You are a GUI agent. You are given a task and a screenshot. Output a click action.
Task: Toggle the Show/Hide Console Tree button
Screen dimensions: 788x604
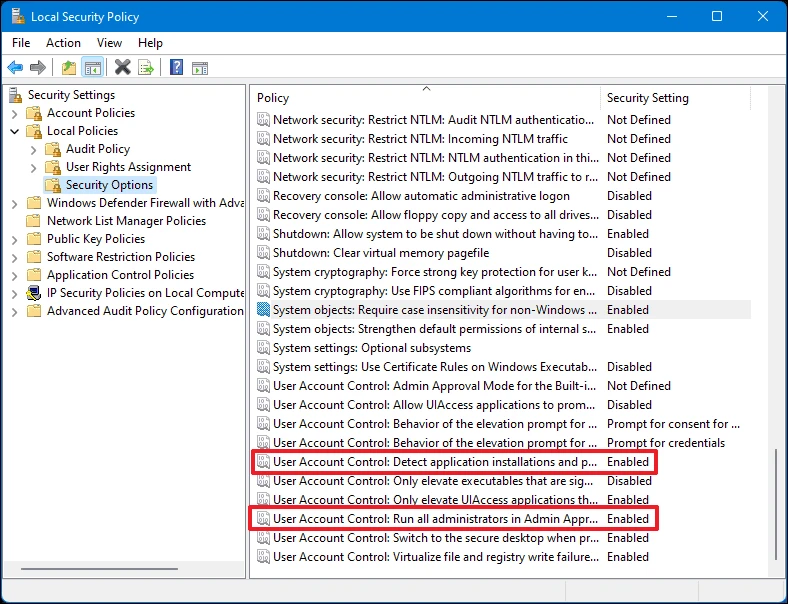pos(92,68)
